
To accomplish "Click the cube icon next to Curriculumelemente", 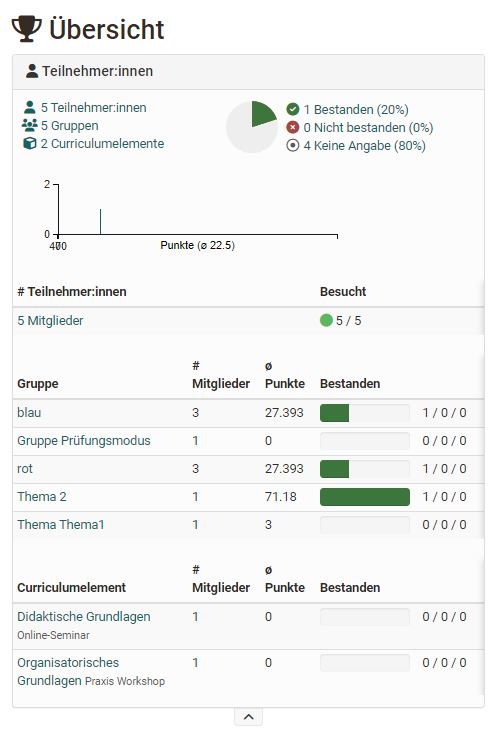I will 30,143.
